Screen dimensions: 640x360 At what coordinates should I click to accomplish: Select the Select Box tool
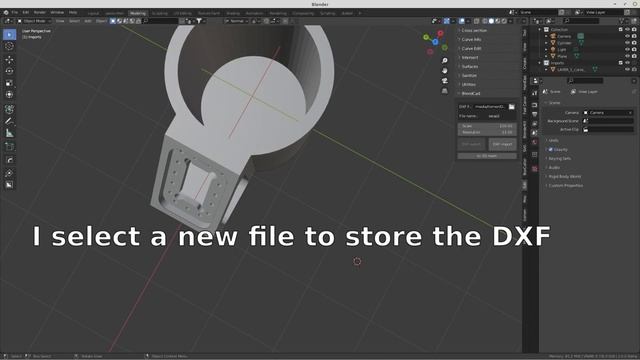point(9,34)
